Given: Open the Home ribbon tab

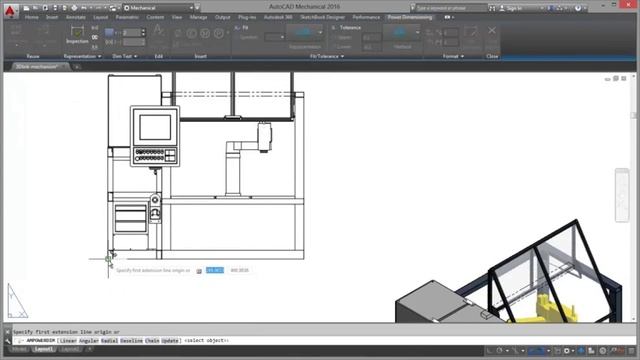Looking at the screenshot, I should coord(31,17).
